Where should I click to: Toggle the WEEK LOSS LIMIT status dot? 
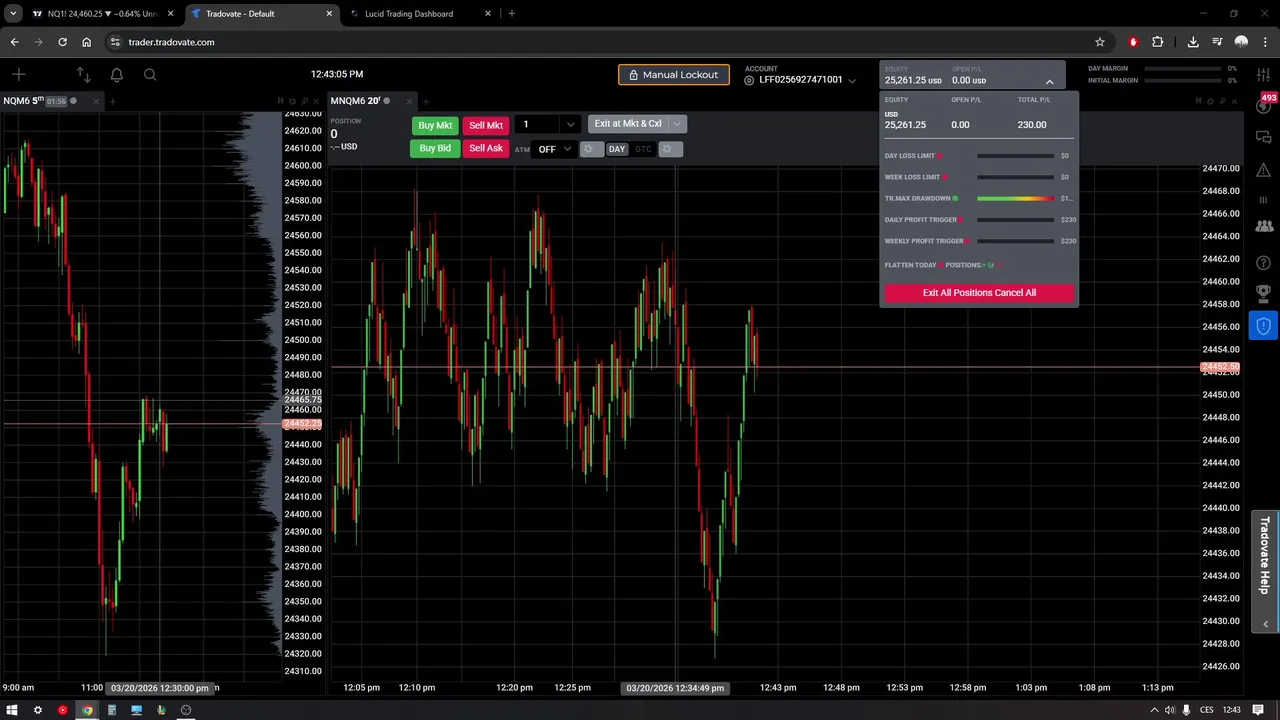point(945,177)
